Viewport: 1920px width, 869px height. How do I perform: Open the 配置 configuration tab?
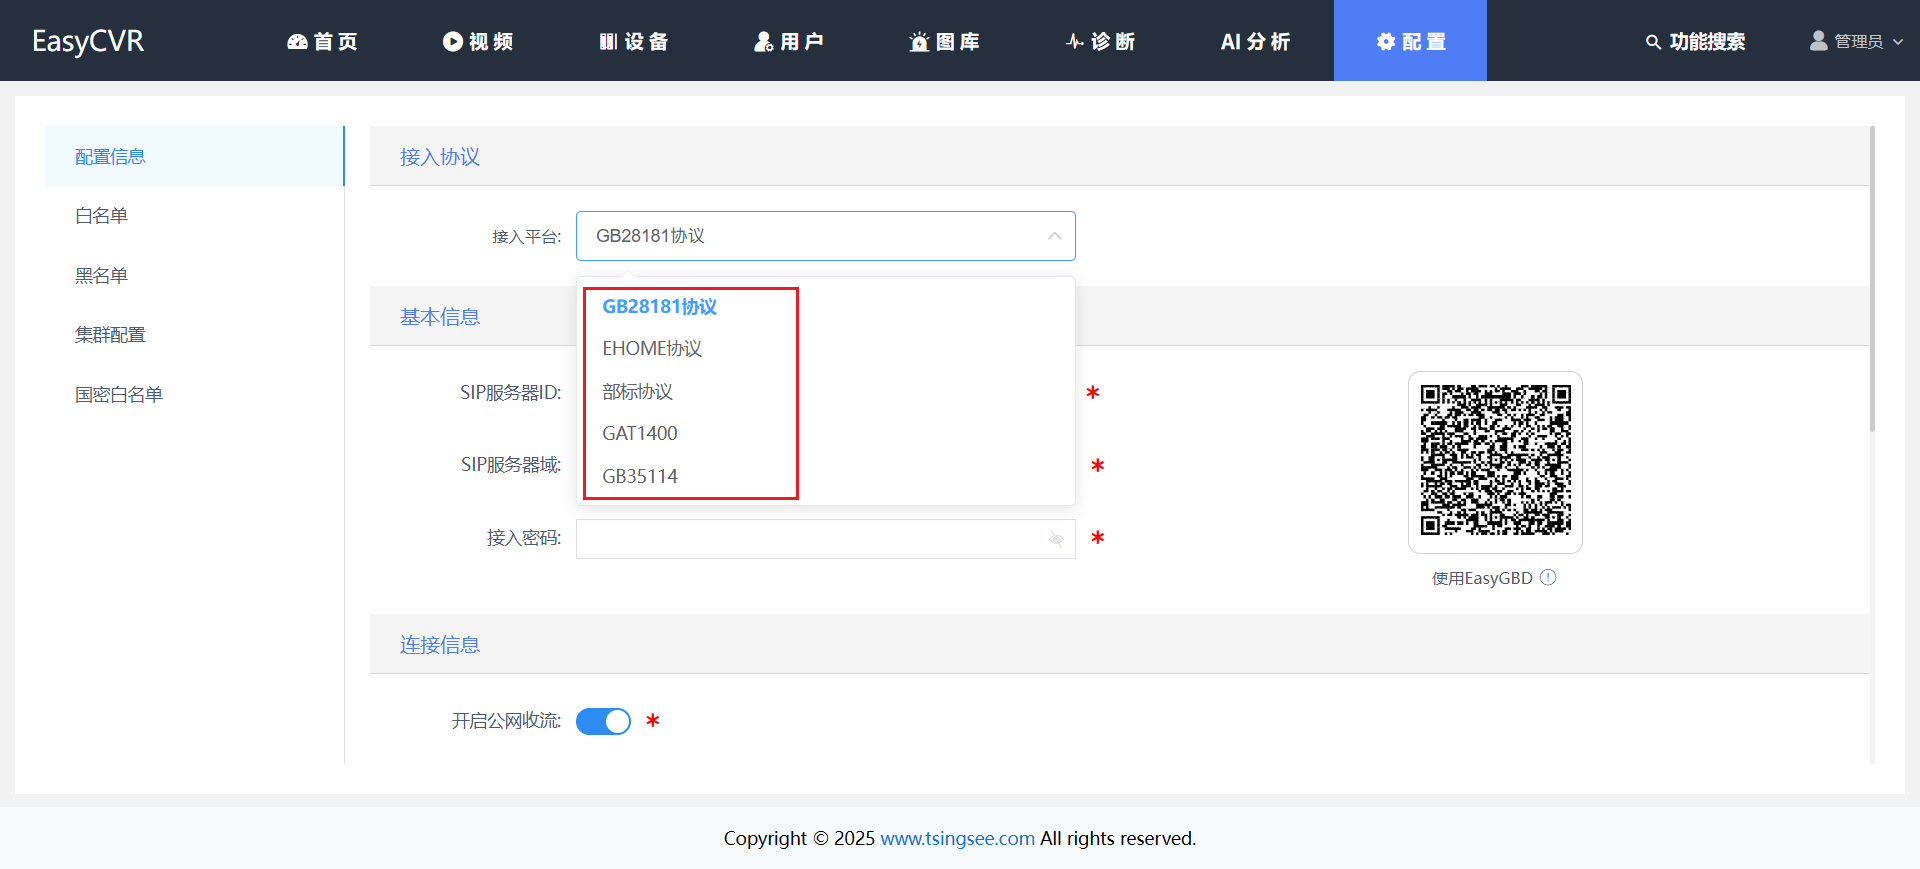click(x=1410, y=41)
